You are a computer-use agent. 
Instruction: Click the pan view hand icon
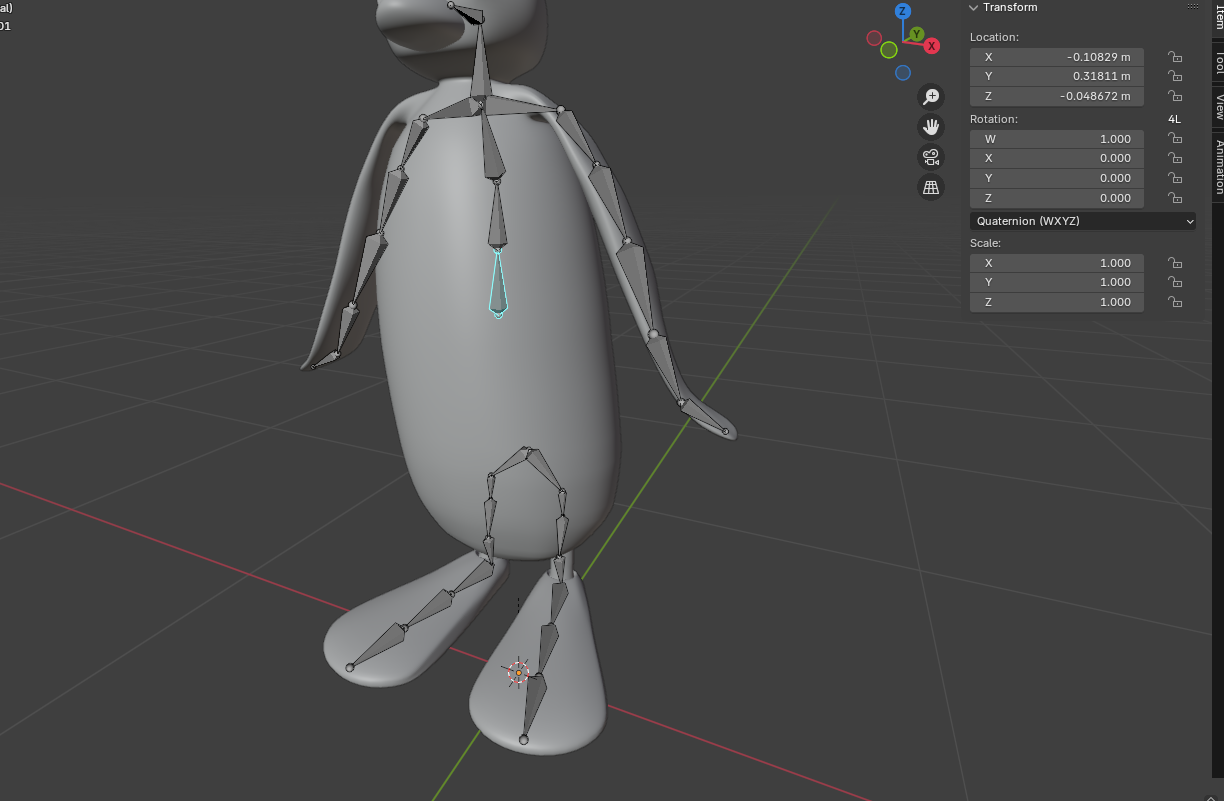coord(931,127)
